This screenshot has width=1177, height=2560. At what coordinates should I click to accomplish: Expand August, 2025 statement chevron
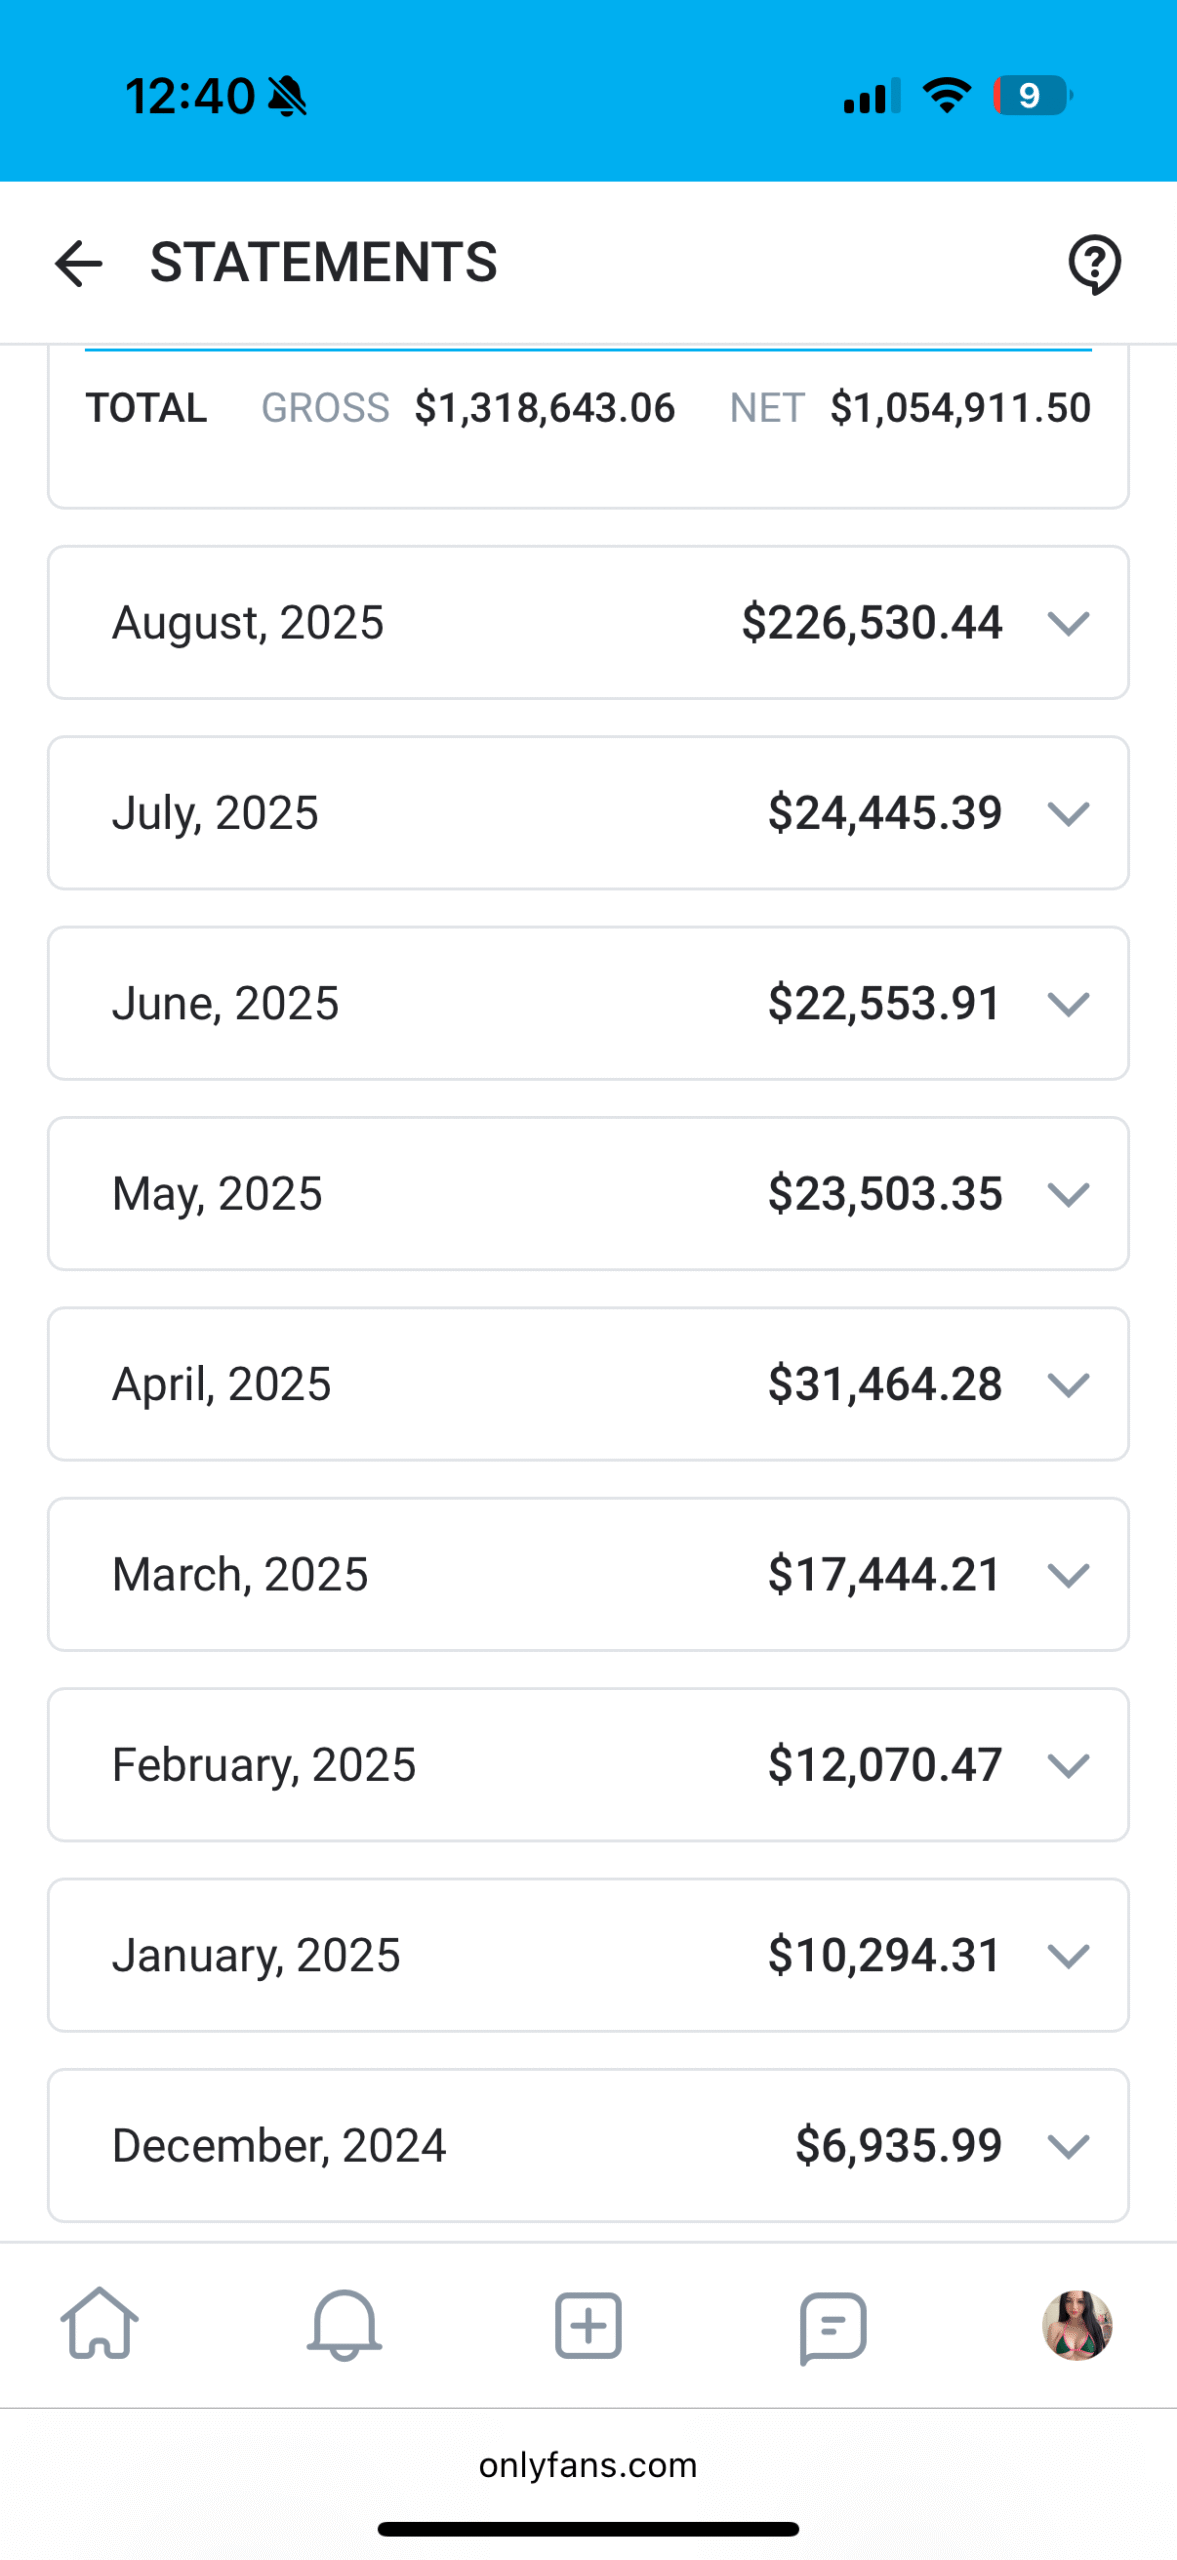(1068, 623)
